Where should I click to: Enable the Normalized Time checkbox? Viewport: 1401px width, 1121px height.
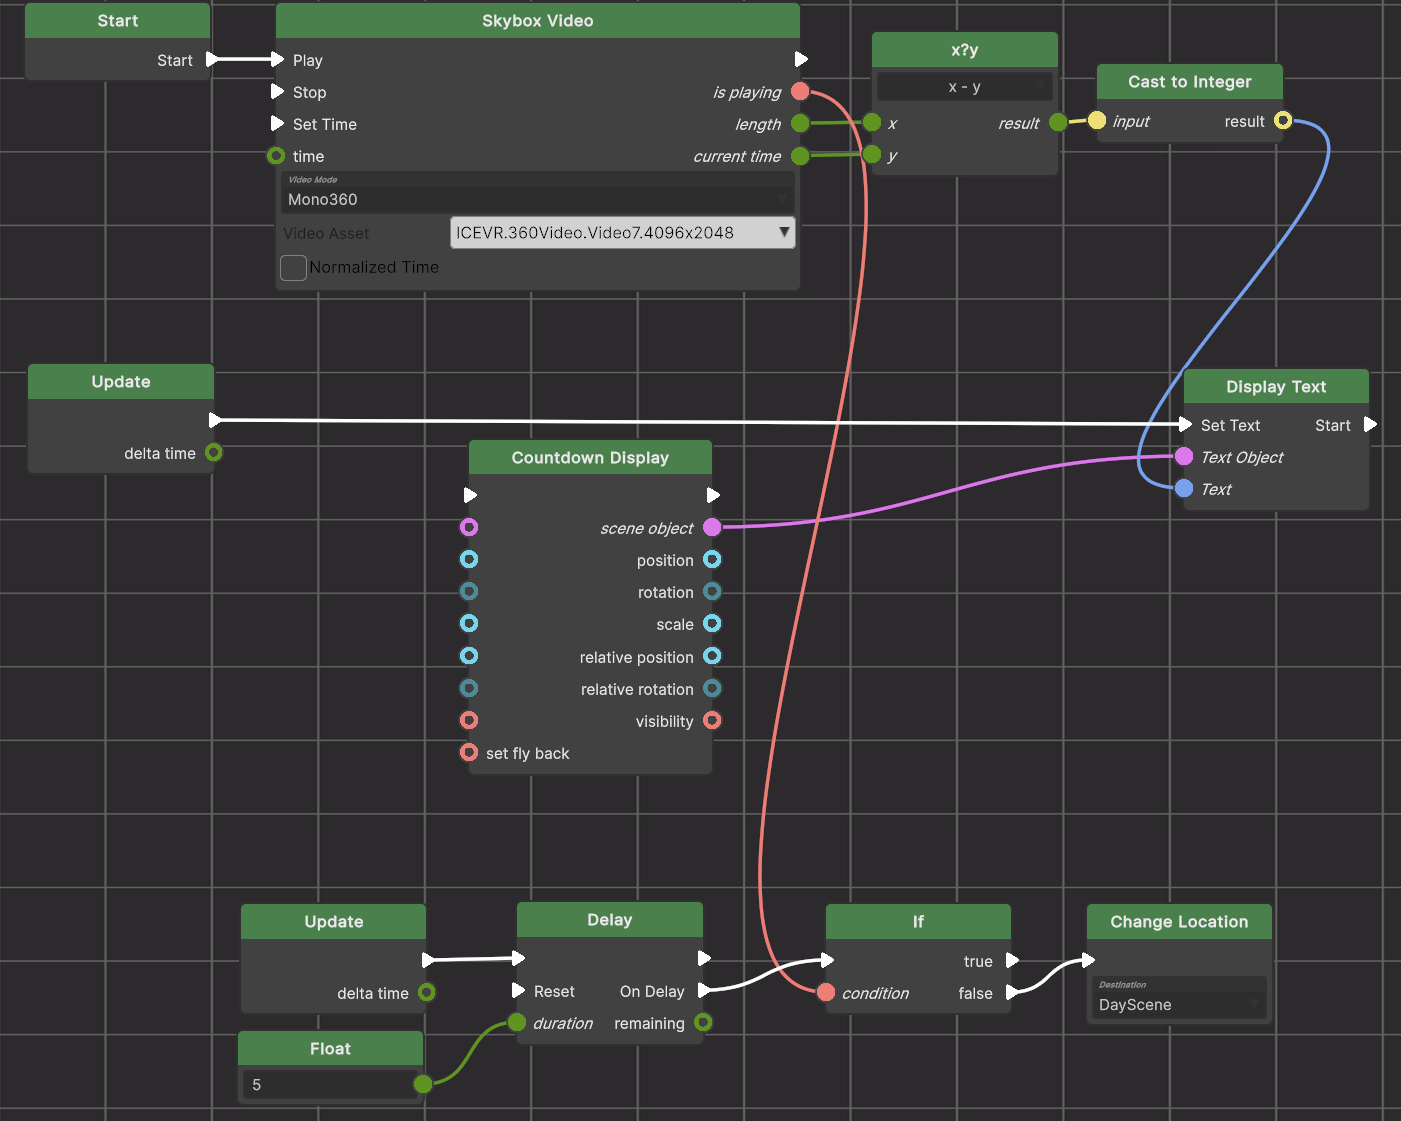[x=293, y=268]
